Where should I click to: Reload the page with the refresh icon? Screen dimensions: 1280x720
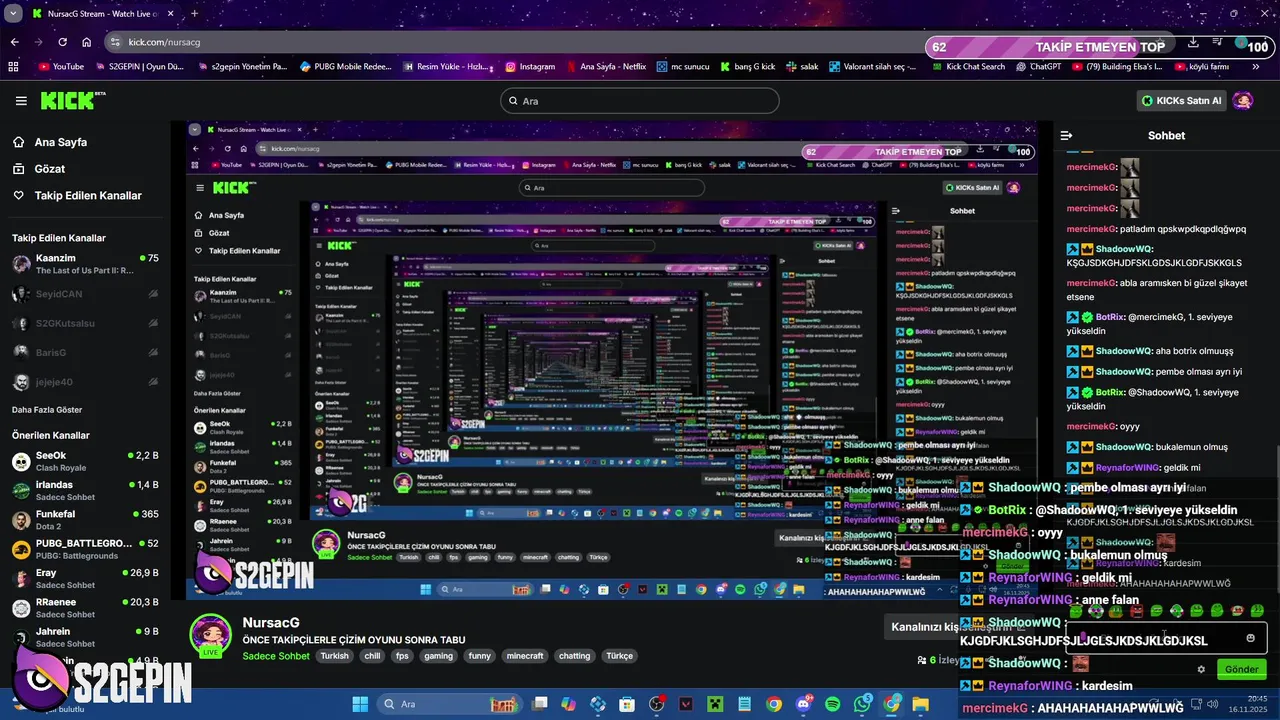[x=62, y=42]
